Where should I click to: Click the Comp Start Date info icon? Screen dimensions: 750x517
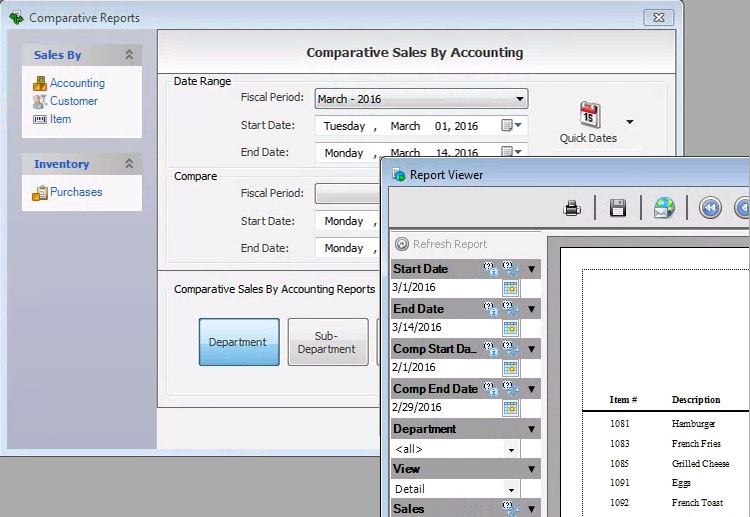pyautogui.click(x=491, y=349)
